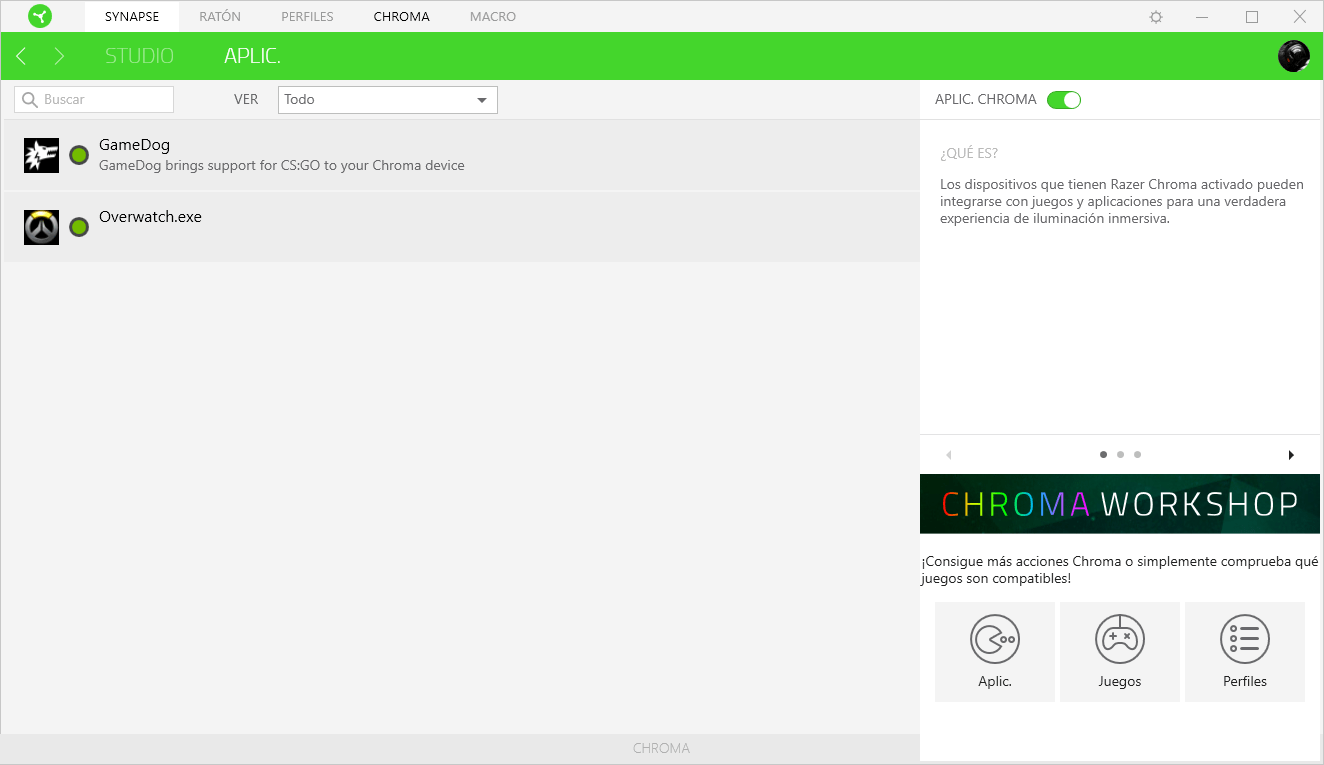Show previous info slide arrow

click(x=948, y=455)
